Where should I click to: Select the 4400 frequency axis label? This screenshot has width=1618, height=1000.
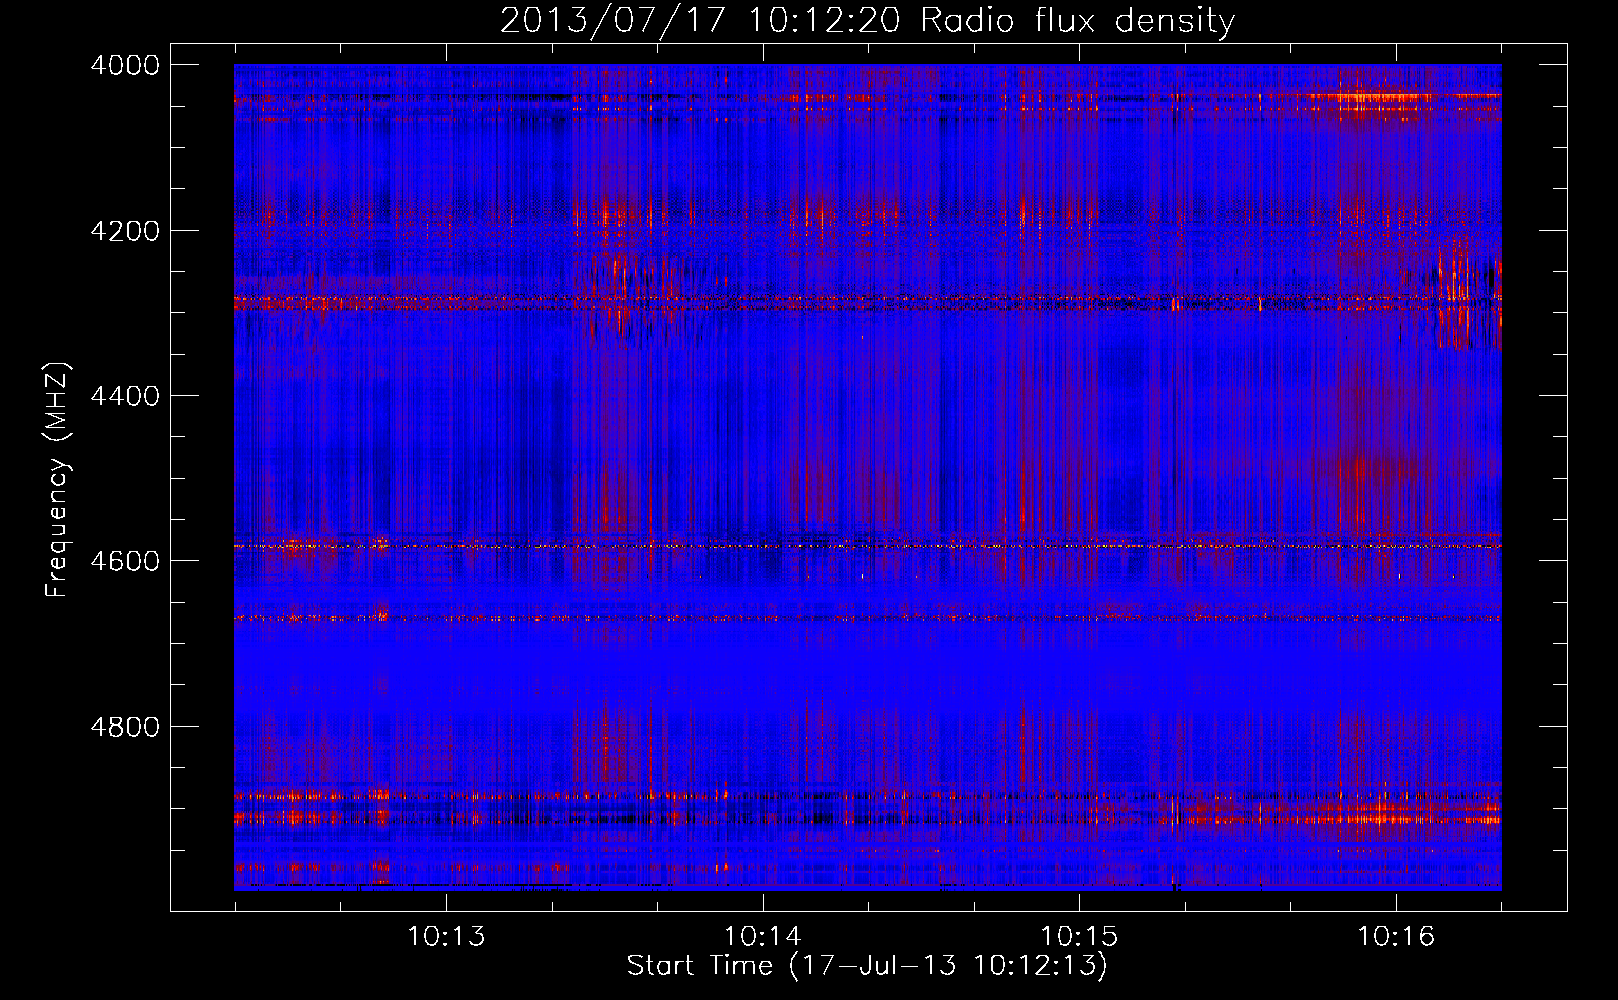coord(125,396)
